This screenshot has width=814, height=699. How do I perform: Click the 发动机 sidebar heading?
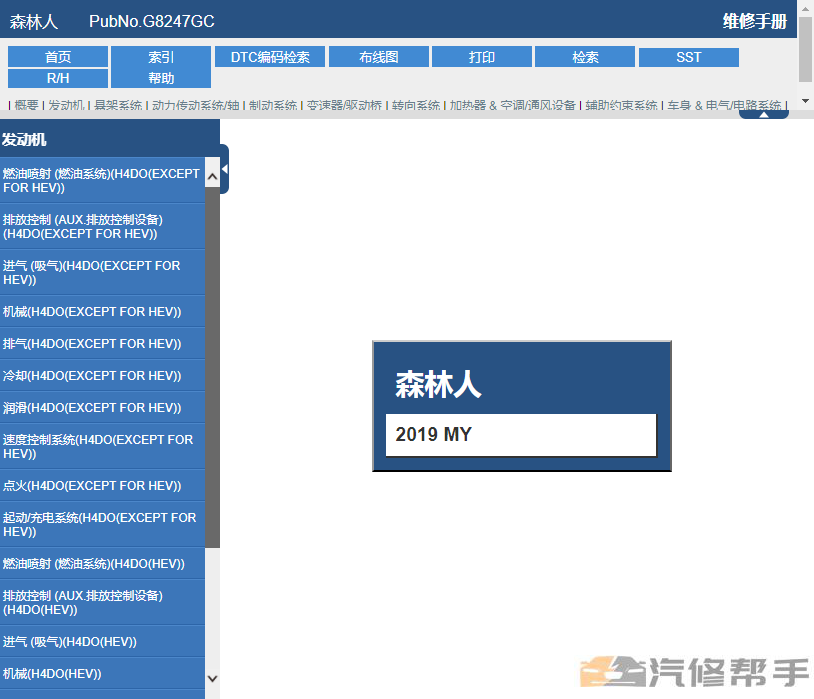pos(24,140)
